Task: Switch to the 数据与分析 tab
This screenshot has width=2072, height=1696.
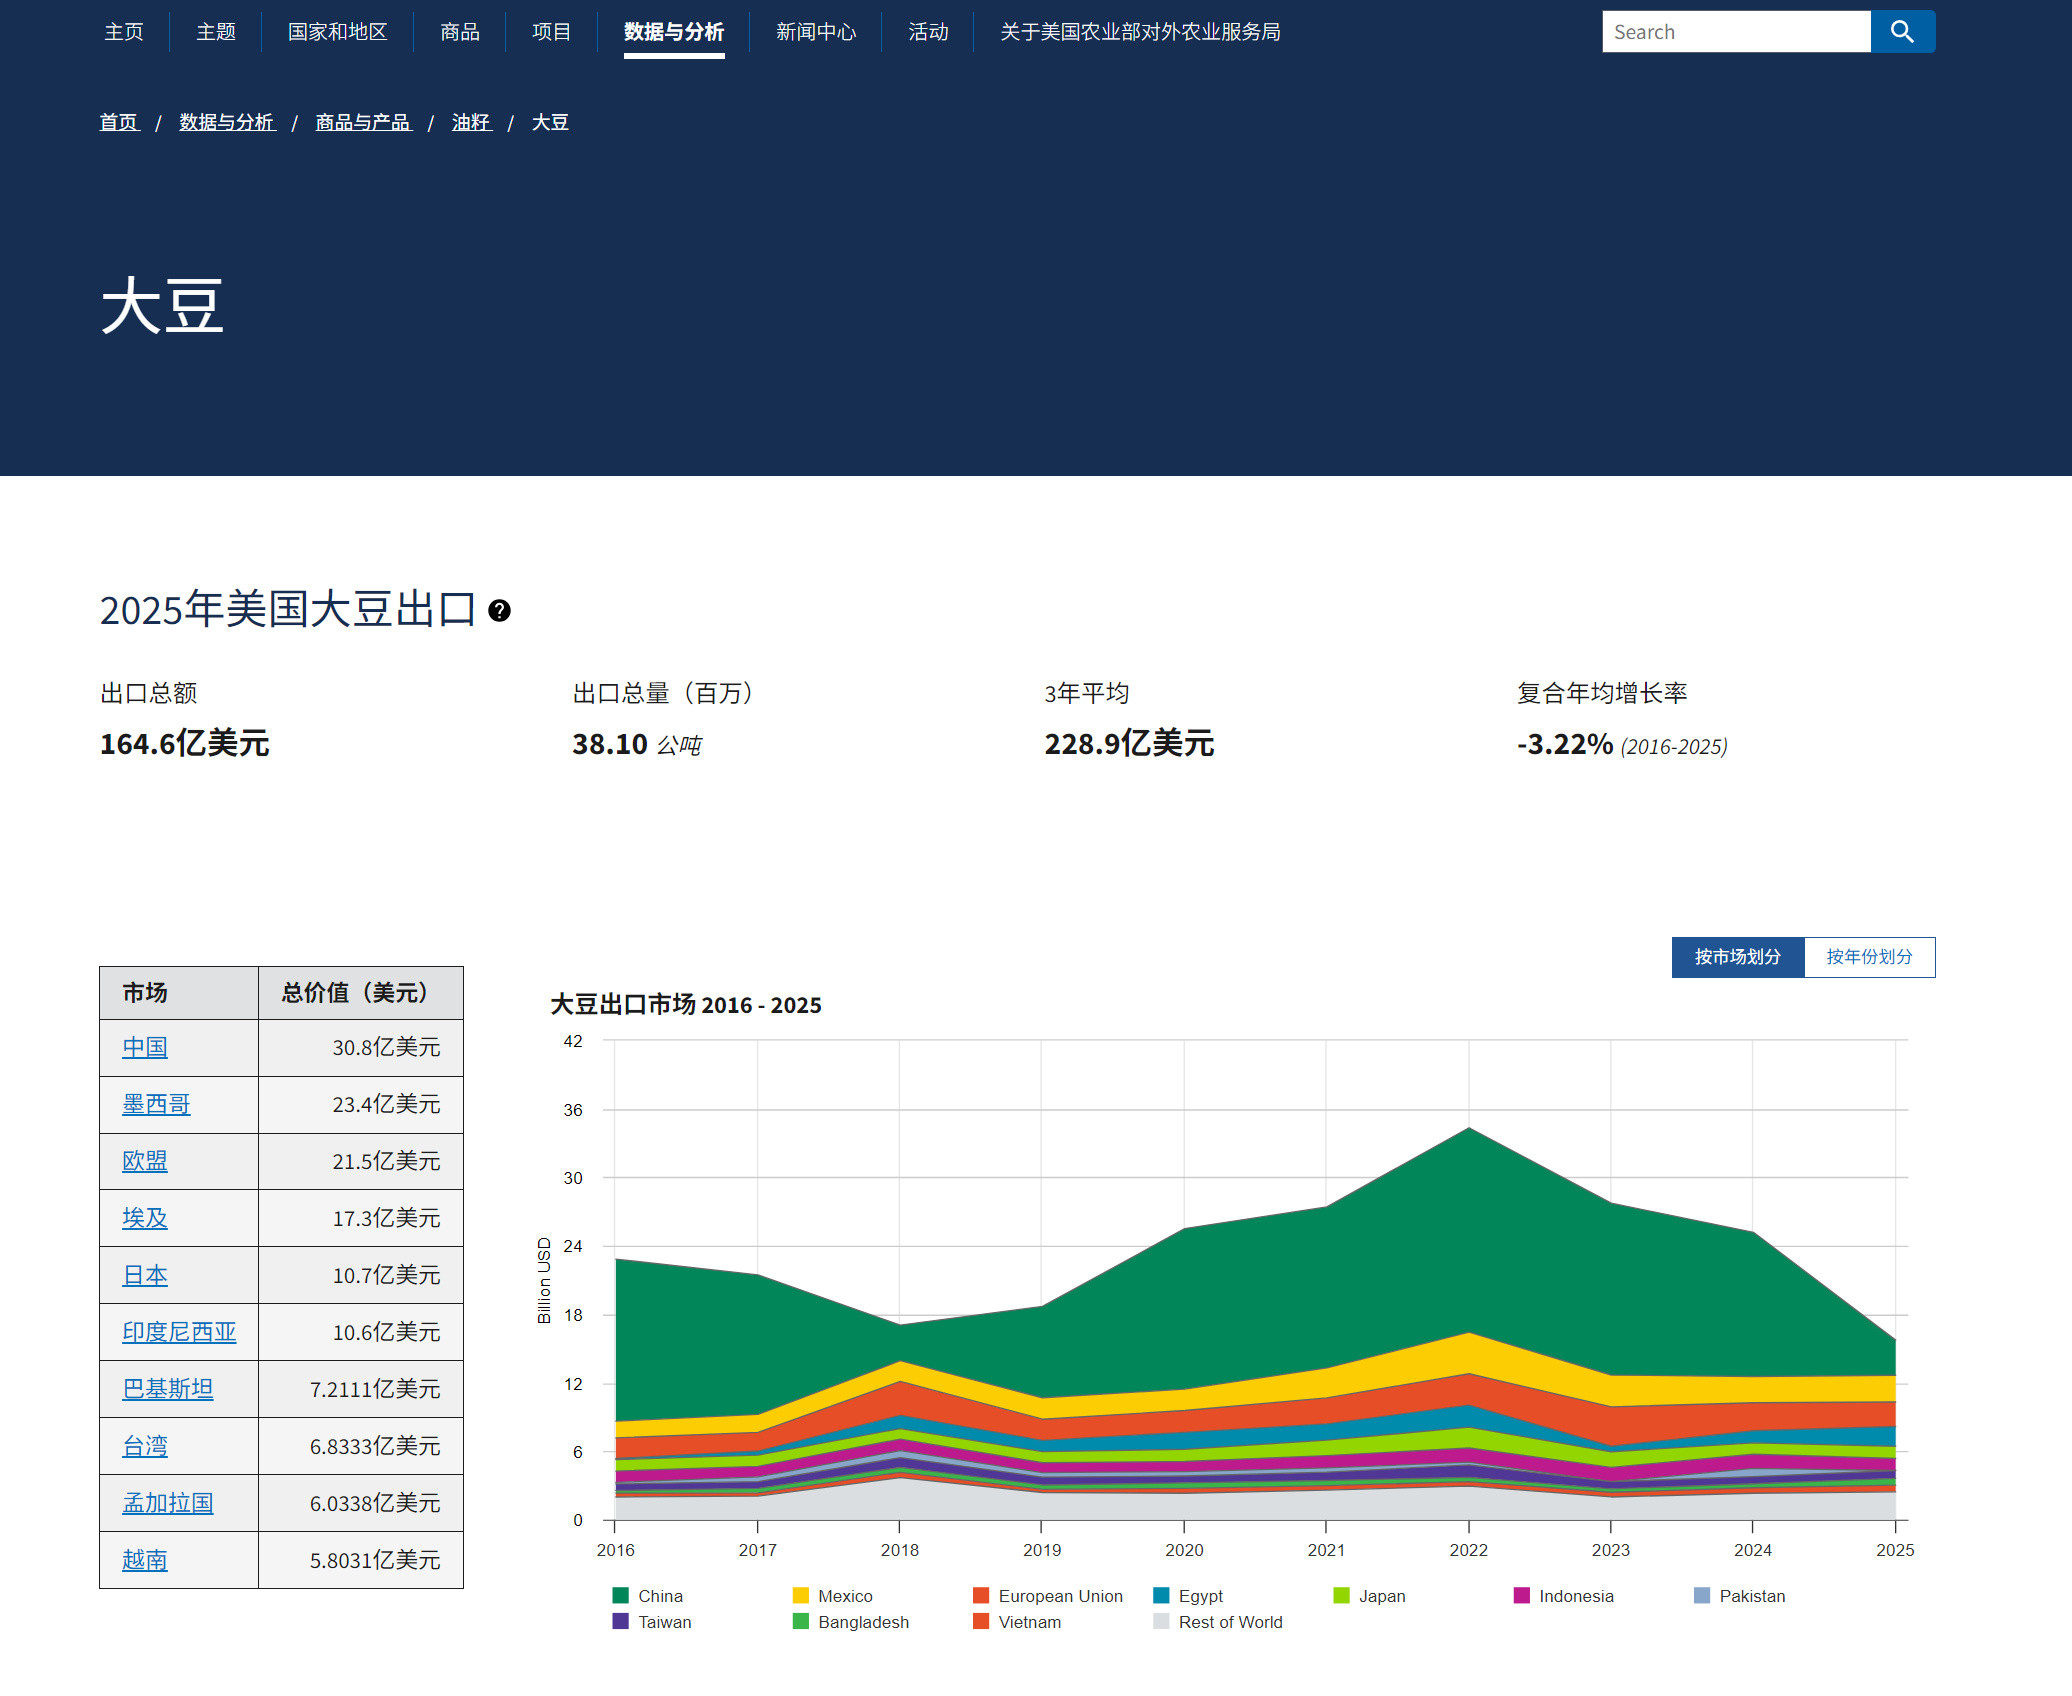Action: [x=673, y=31]
